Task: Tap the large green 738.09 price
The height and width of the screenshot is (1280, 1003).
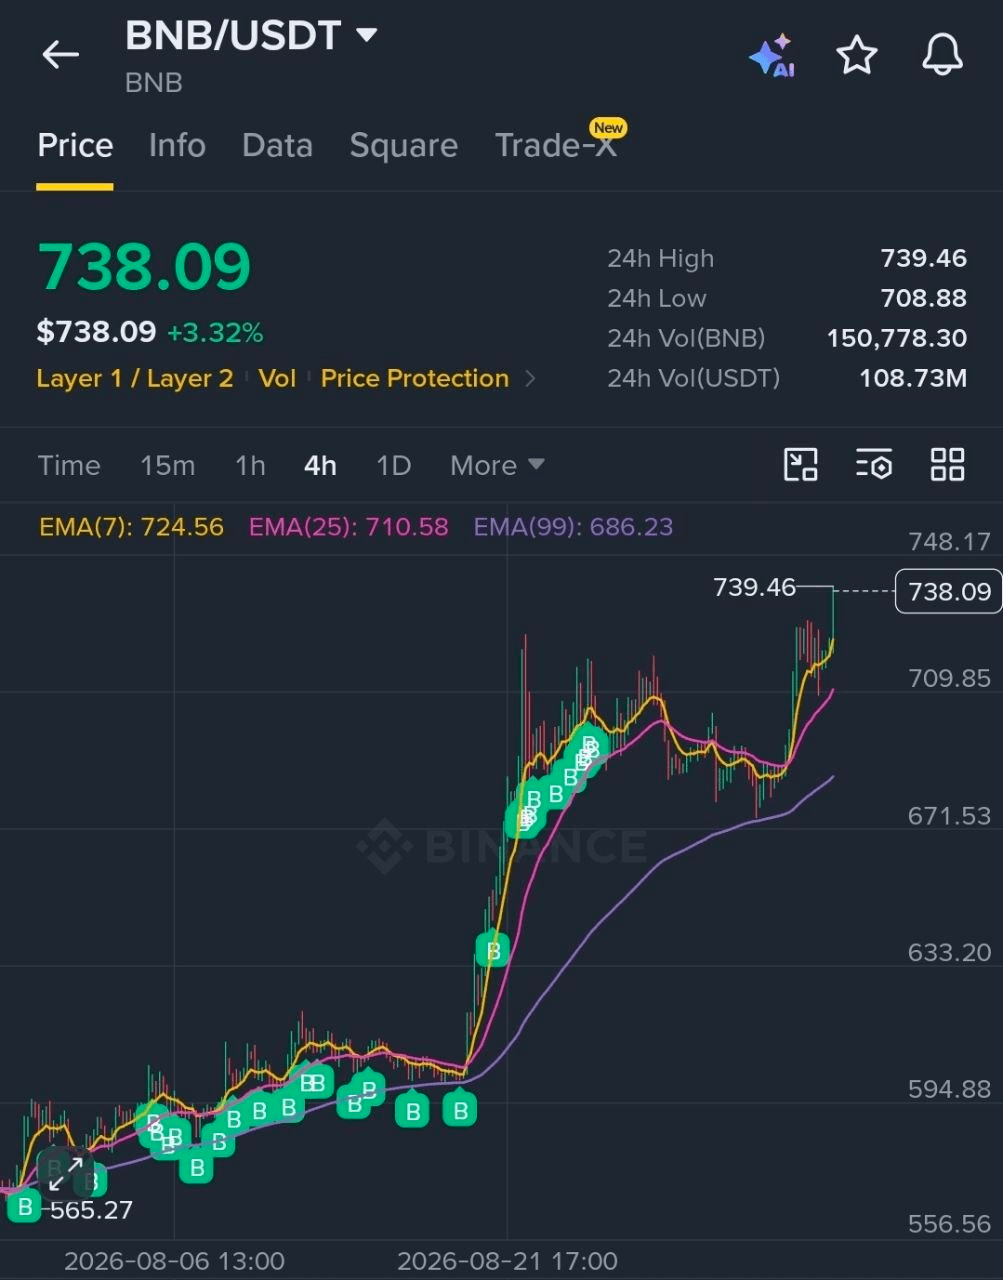Action: (x=144, y=267)
